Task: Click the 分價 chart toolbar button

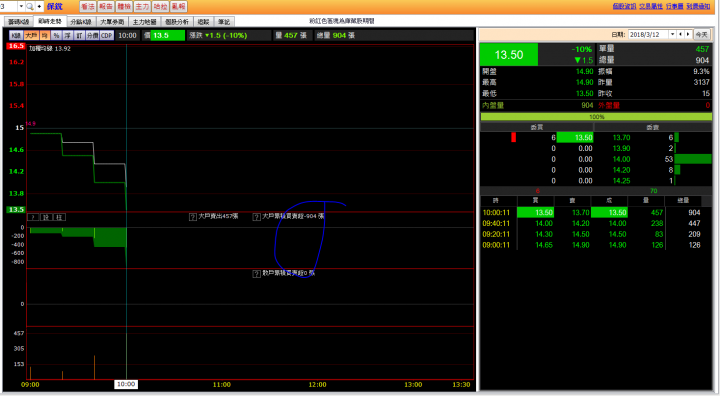Action: tap(93, 35)
